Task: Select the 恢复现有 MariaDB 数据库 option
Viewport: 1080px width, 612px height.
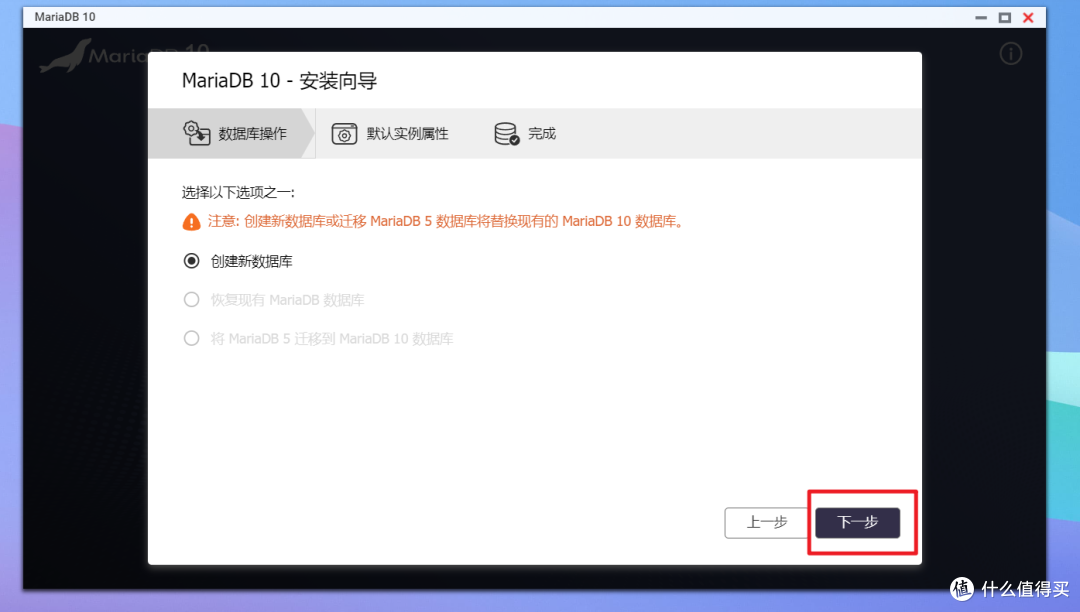Action: pyautogui.click(x=191, y=299)
